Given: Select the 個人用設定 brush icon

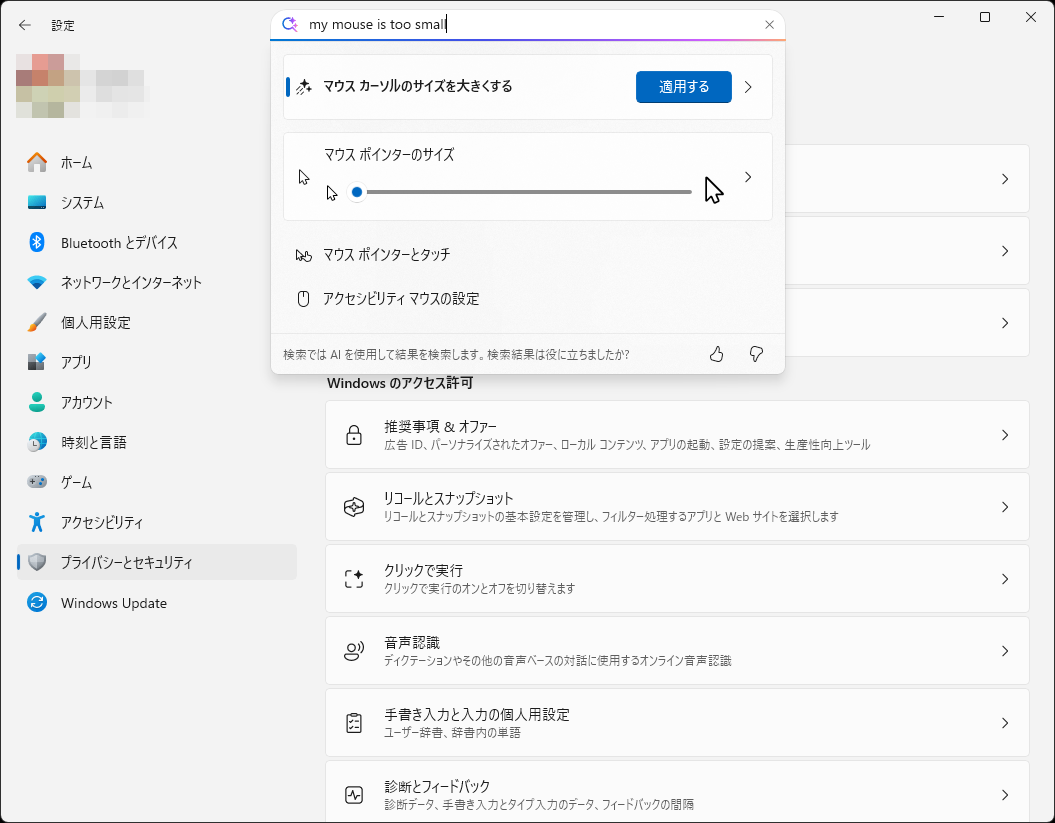Looking at the screenshot, I should [36, 322].
